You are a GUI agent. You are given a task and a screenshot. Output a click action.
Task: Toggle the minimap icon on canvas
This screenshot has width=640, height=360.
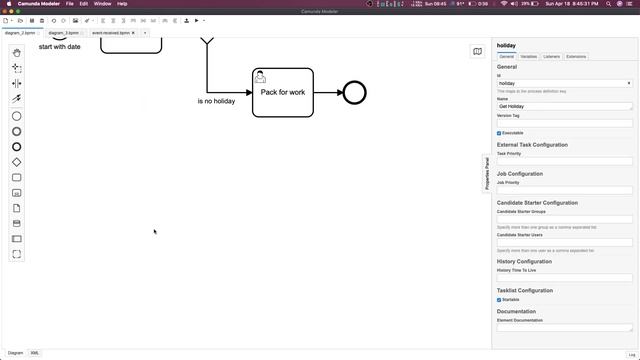[x=477, y=51]
